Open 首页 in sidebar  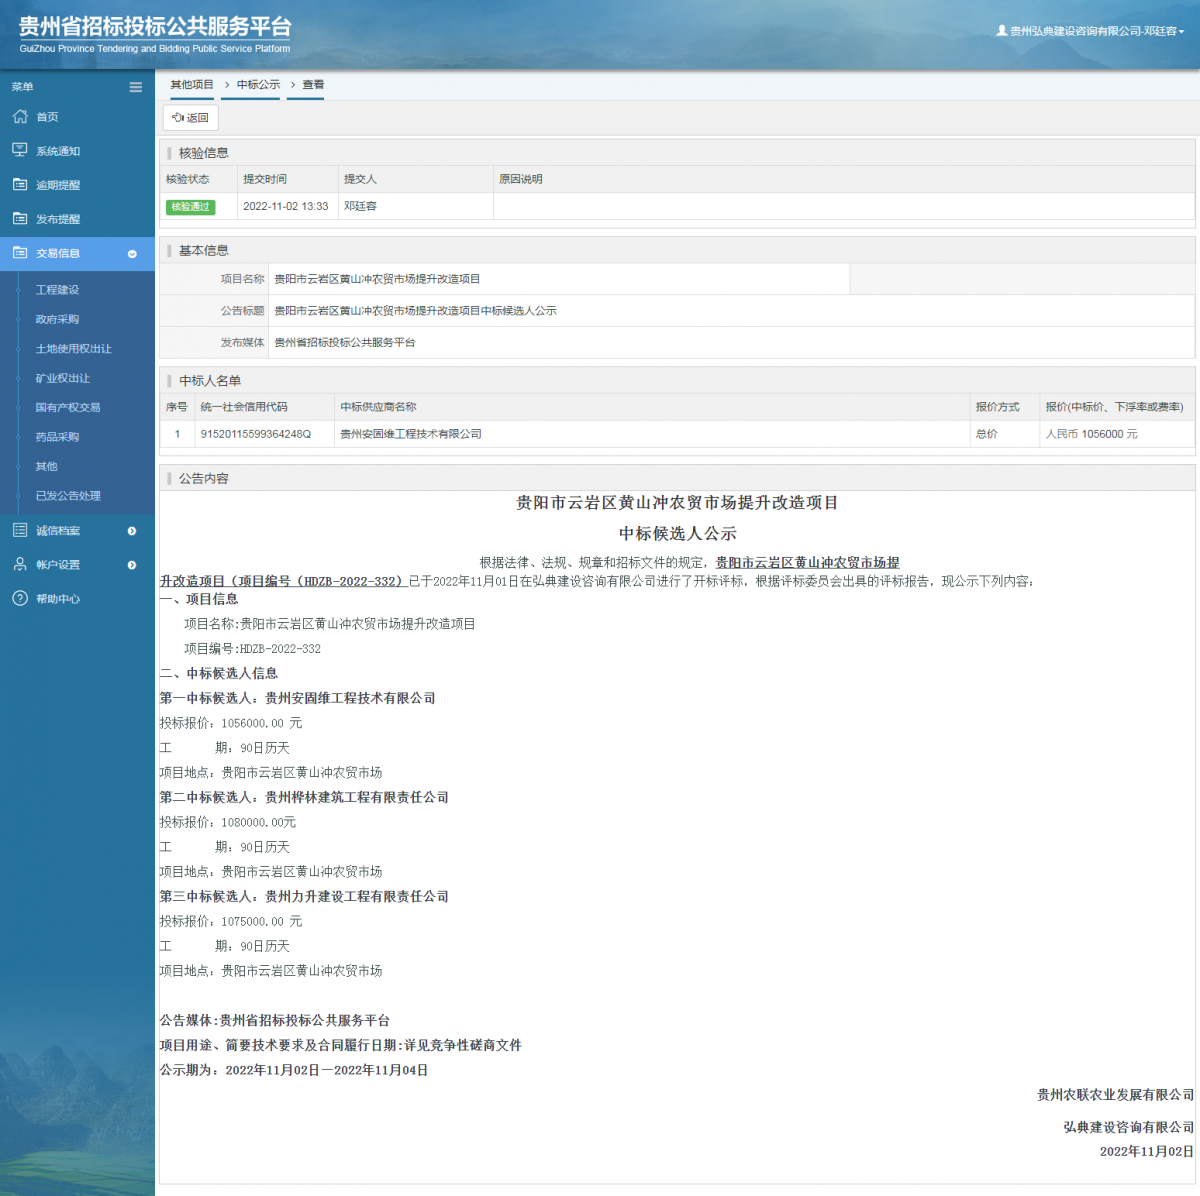(47, 117)
